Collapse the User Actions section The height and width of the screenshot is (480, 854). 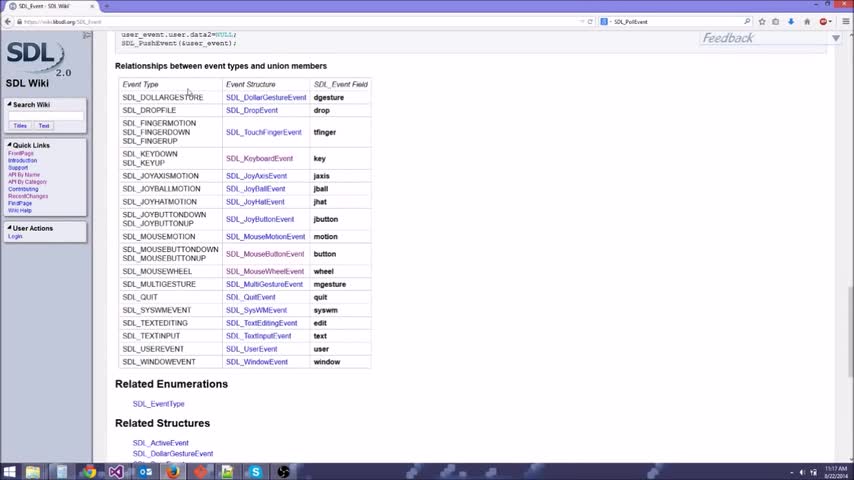9,228
